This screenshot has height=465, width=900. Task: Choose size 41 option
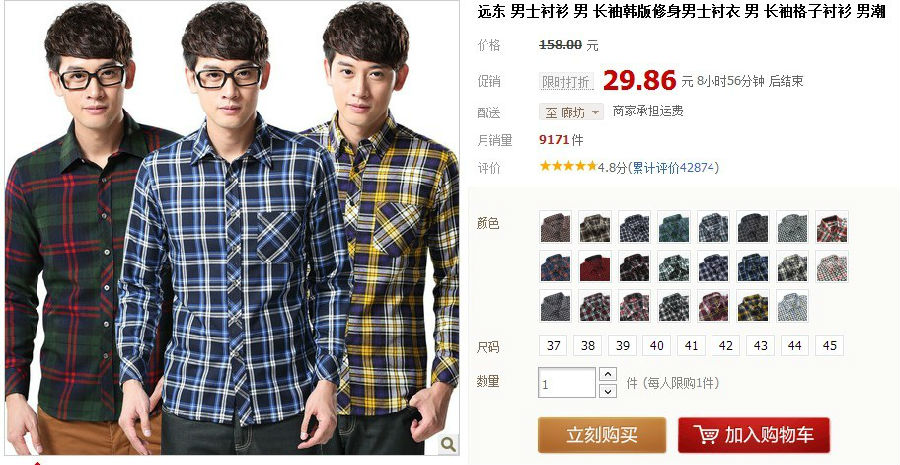(x=691, y=346)
